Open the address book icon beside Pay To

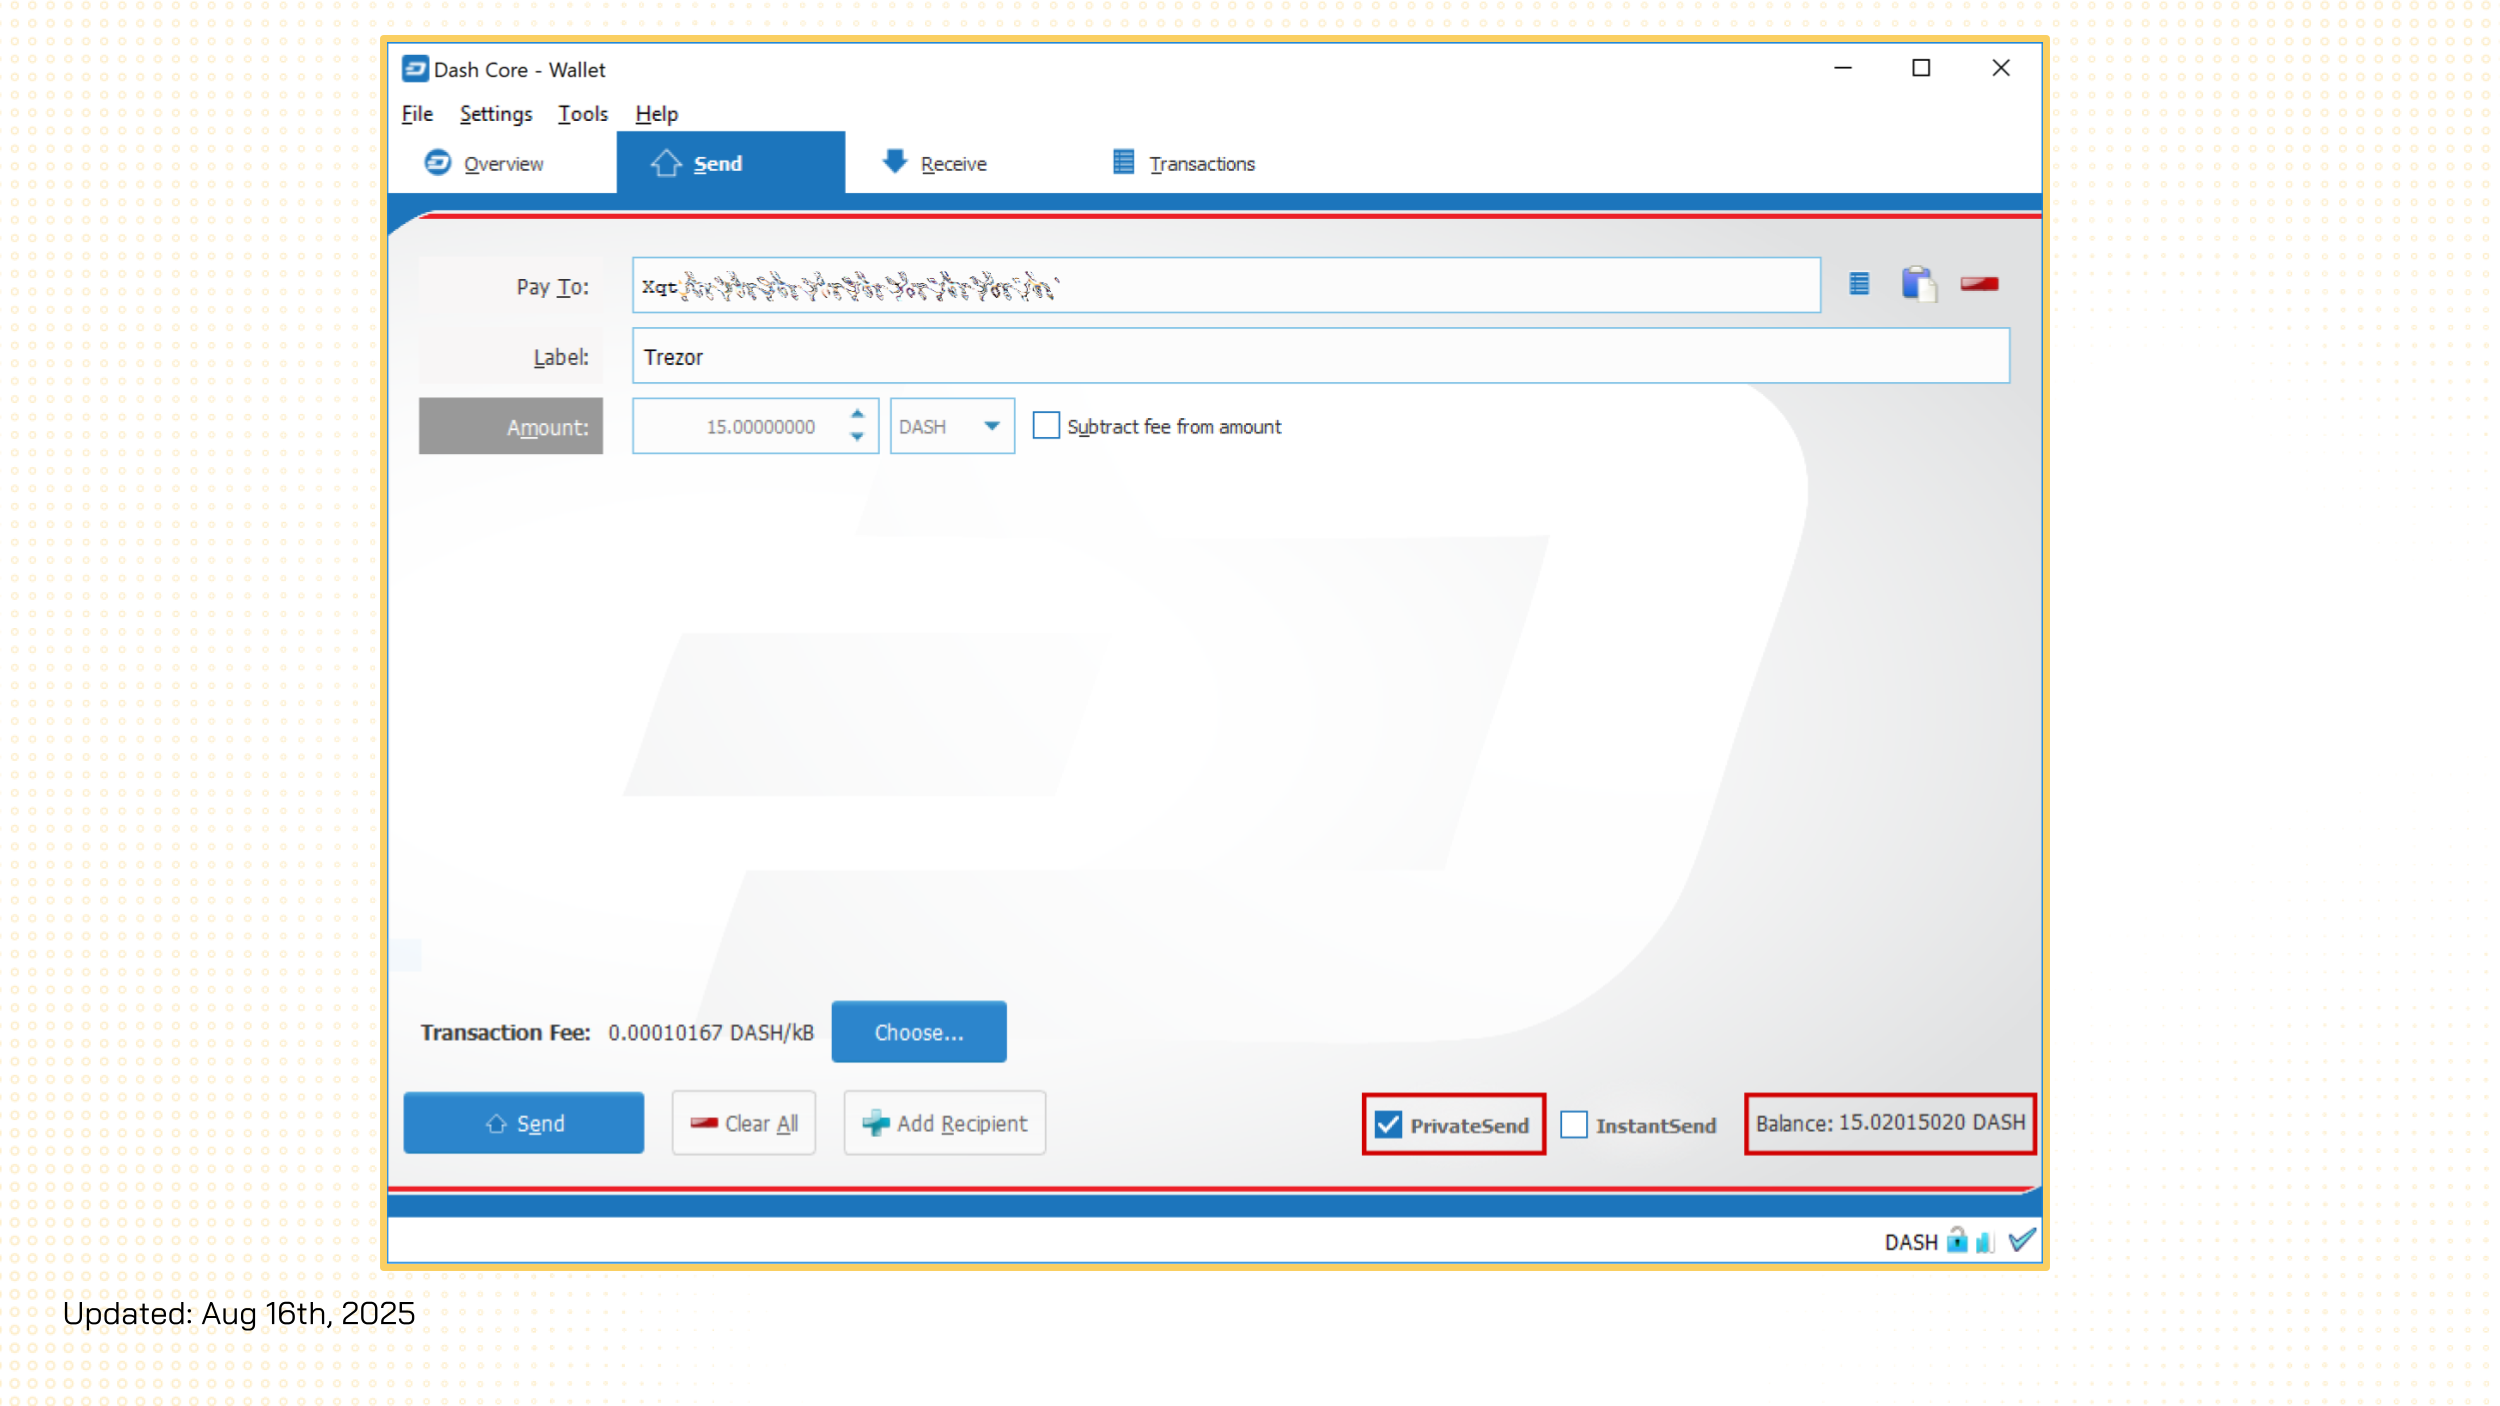[1859, 285]
